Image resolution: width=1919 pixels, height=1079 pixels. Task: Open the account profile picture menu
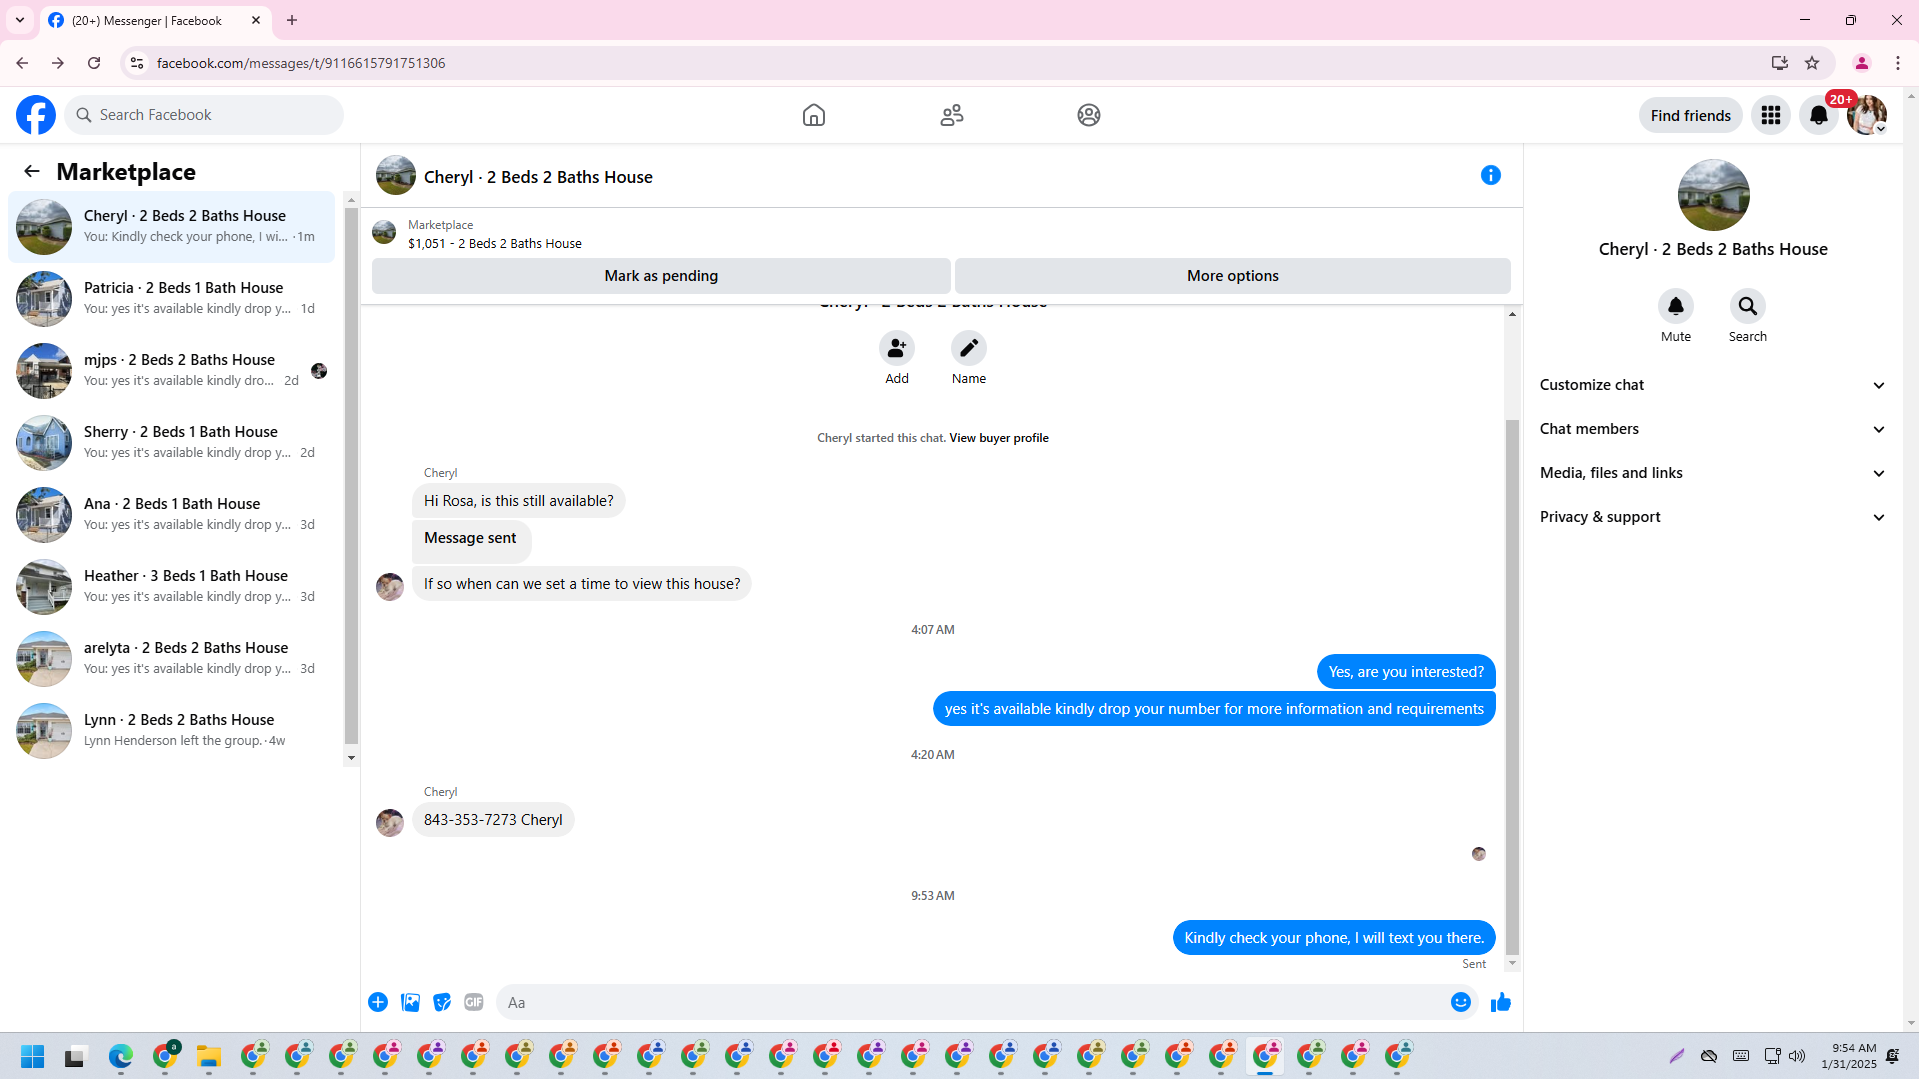(x=1867, y=115)
